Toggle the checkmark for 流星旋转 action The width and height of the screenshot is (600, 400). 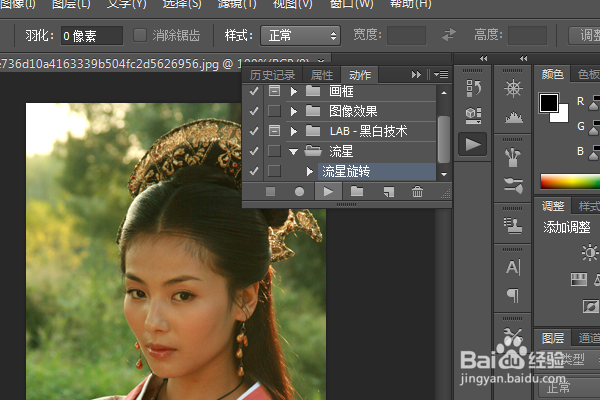pos(254,171)
